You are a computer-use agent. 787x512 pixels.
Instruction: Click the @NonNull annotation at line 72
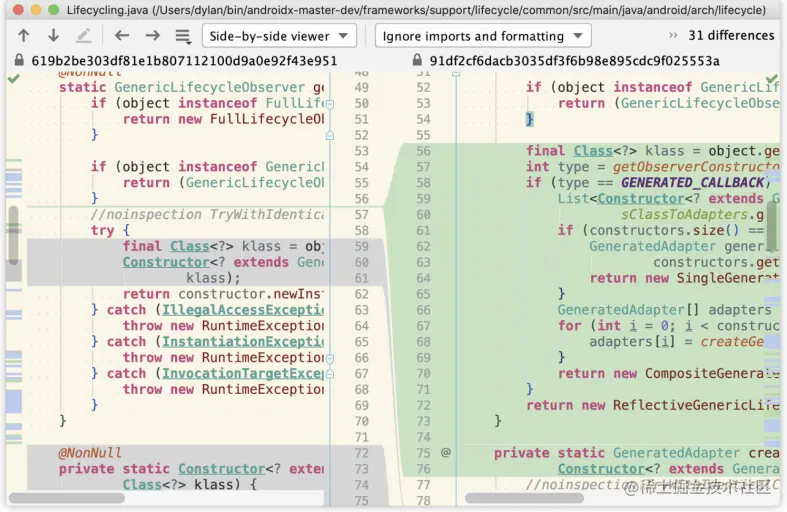(x=90, y=453)
